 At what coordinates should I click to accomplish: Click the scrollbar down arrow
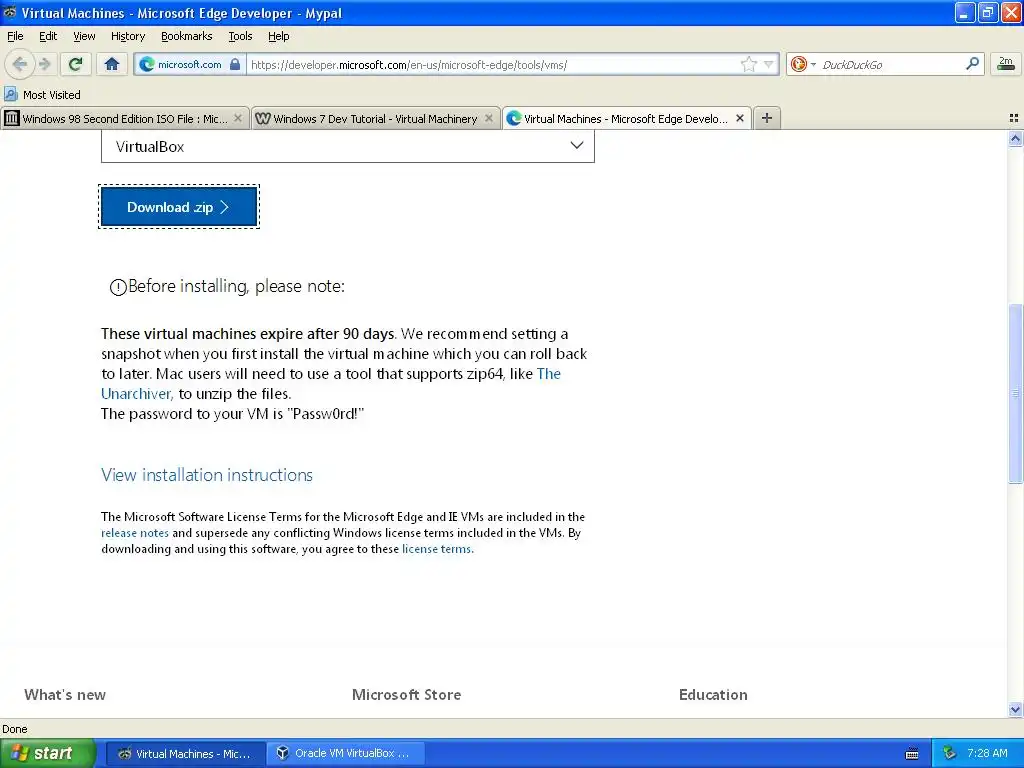click(1015, 709)
